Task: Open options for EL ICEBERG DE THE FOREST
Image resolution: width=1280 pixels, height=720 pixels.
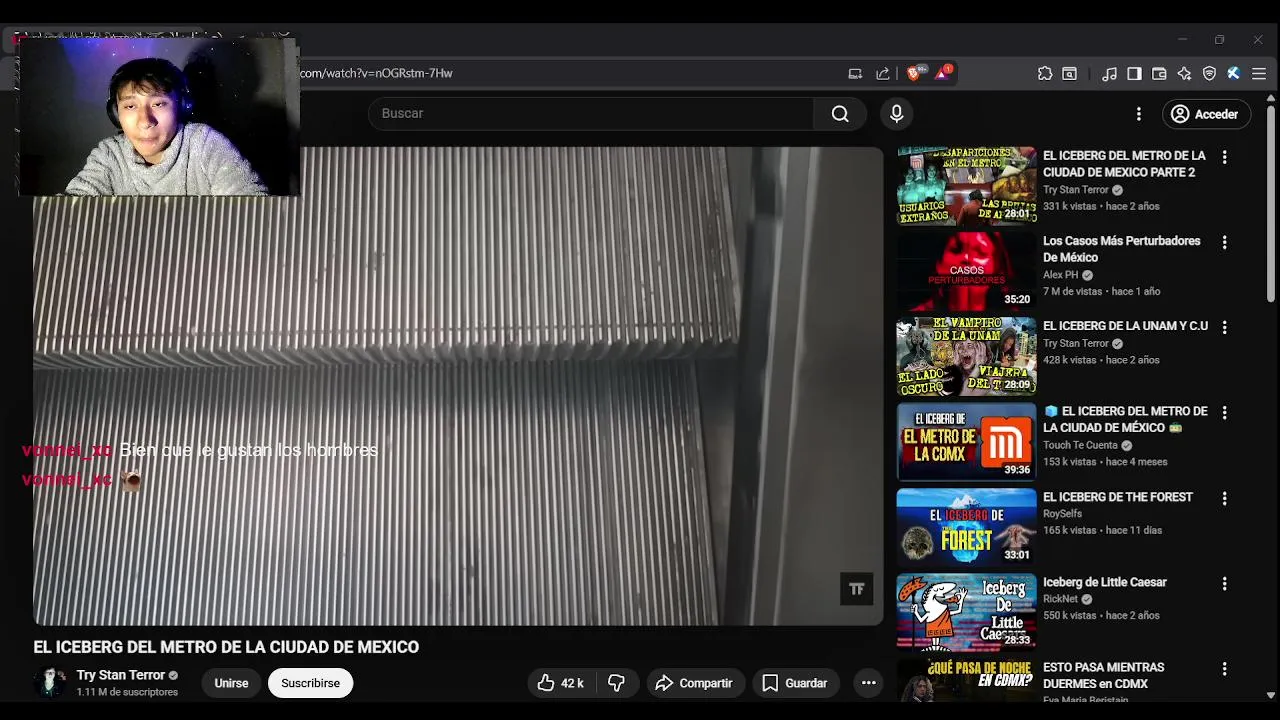Action: coord(1224,498)
